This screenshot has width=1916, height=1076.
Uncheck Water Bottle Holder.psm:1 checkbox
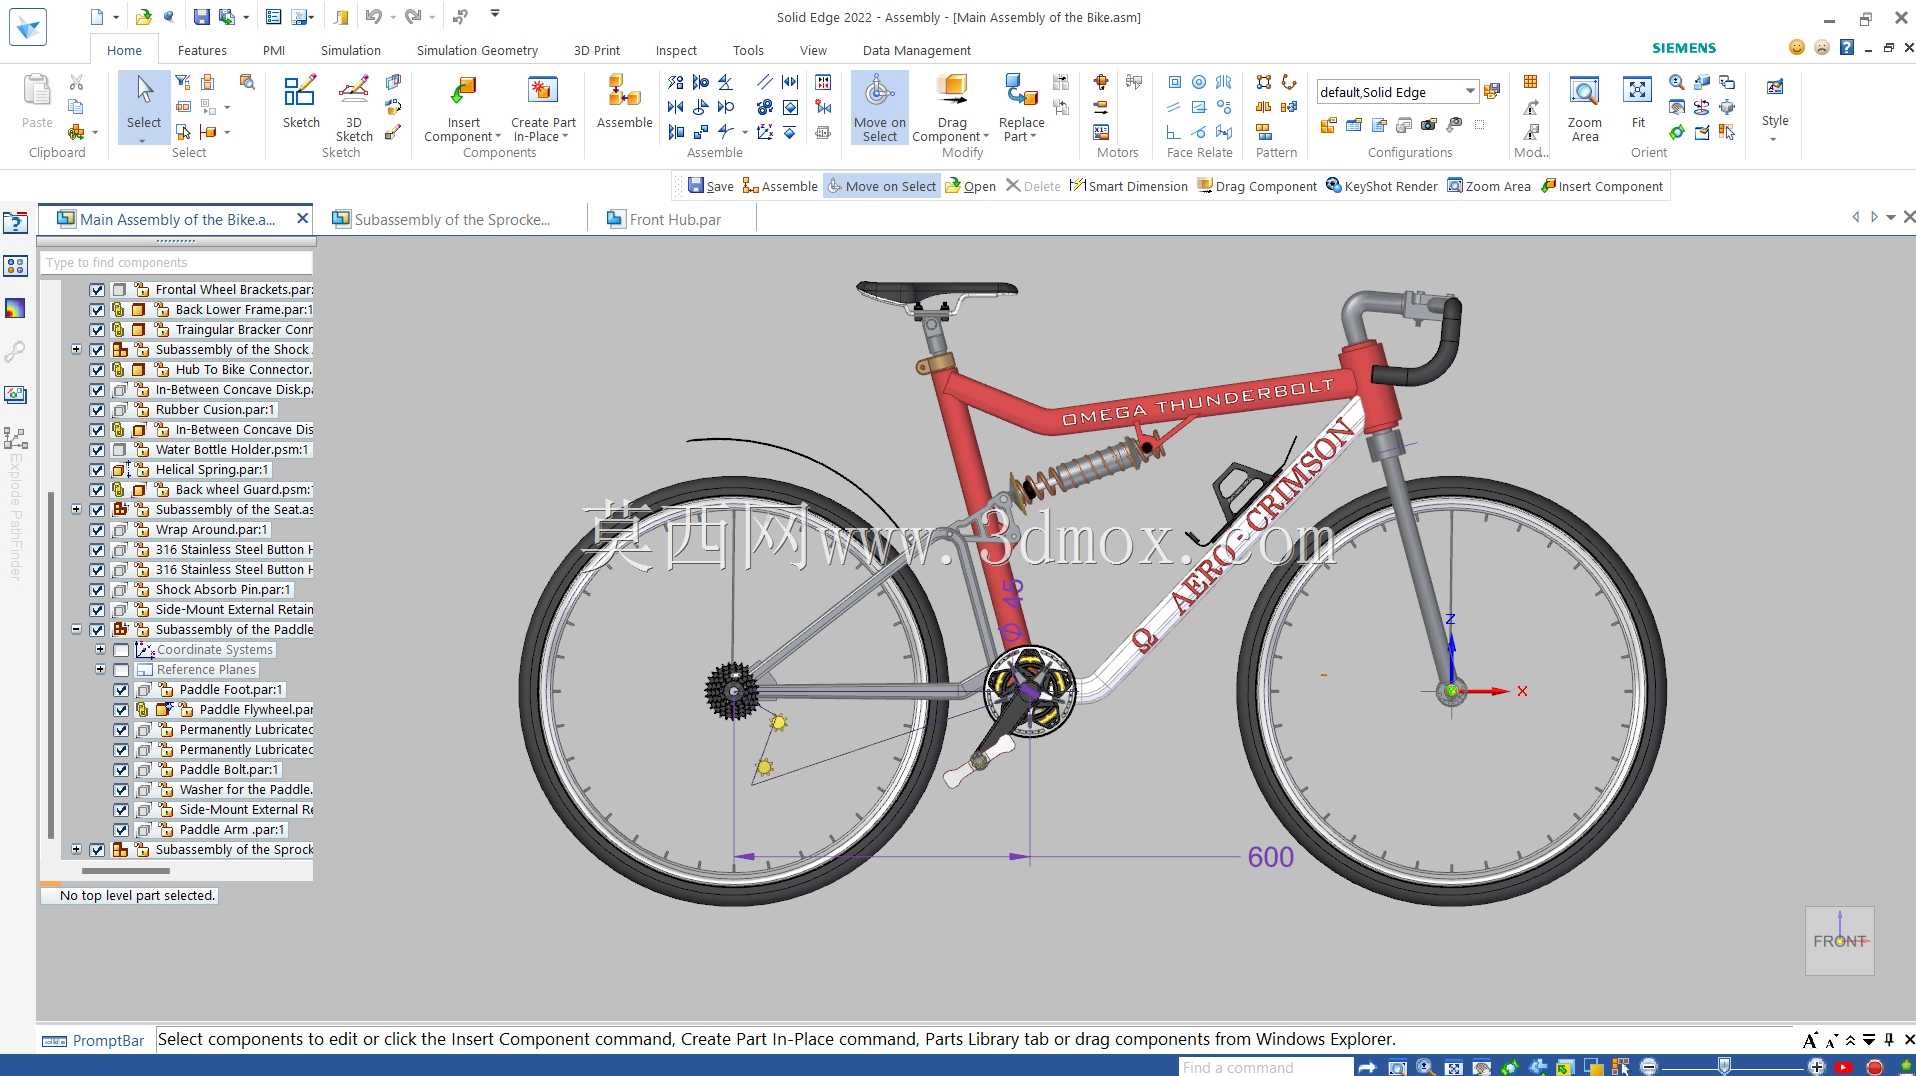(97, 450)
